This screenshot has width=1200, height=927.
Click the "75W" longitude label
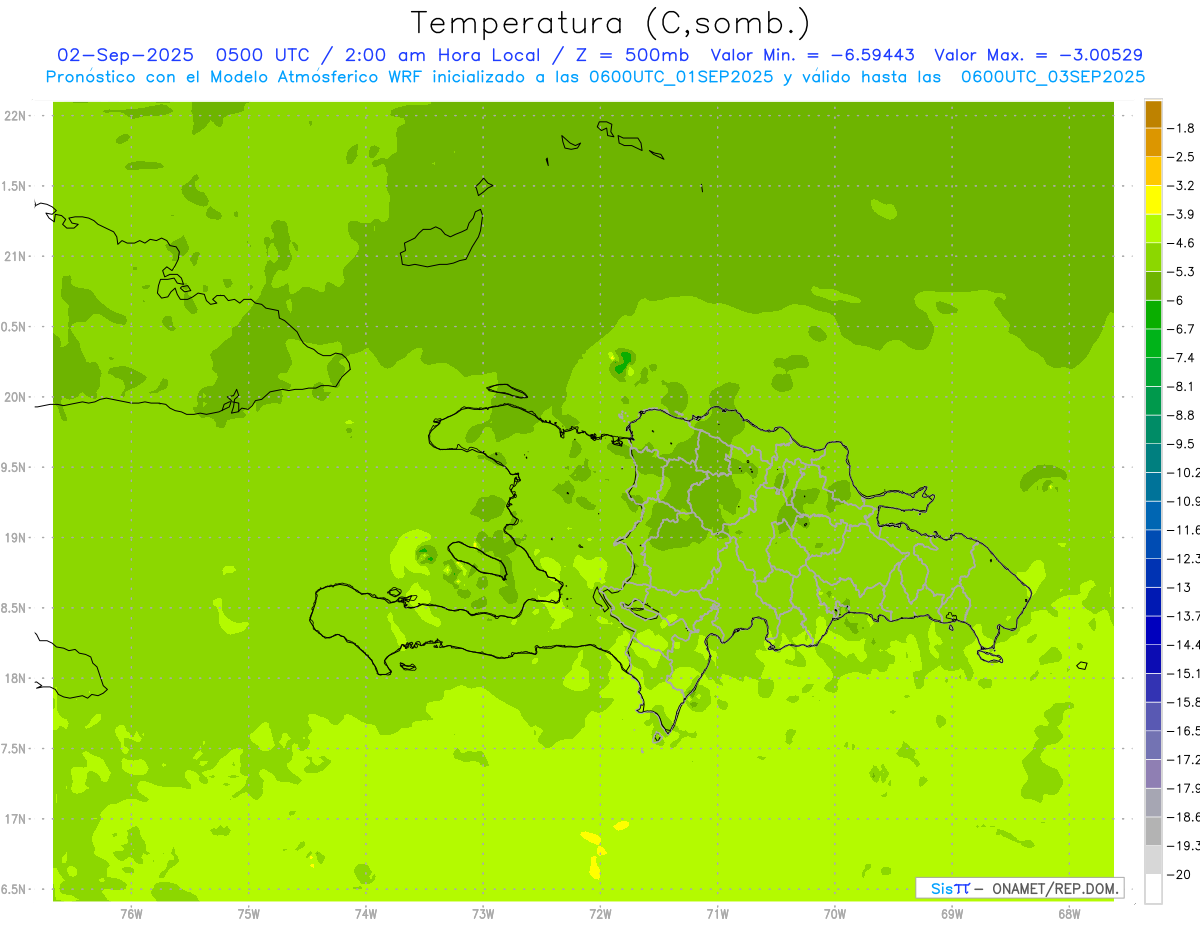(x=249, y=914)
